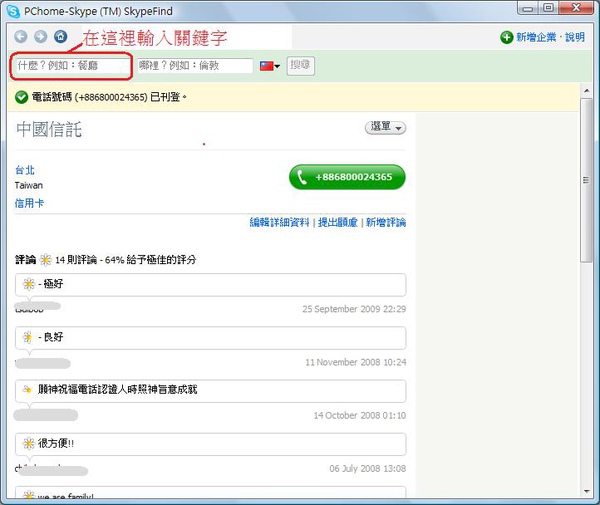600x505 pixels.
Task: Click the date 14 October 2008 01:10
Action: 360,415
